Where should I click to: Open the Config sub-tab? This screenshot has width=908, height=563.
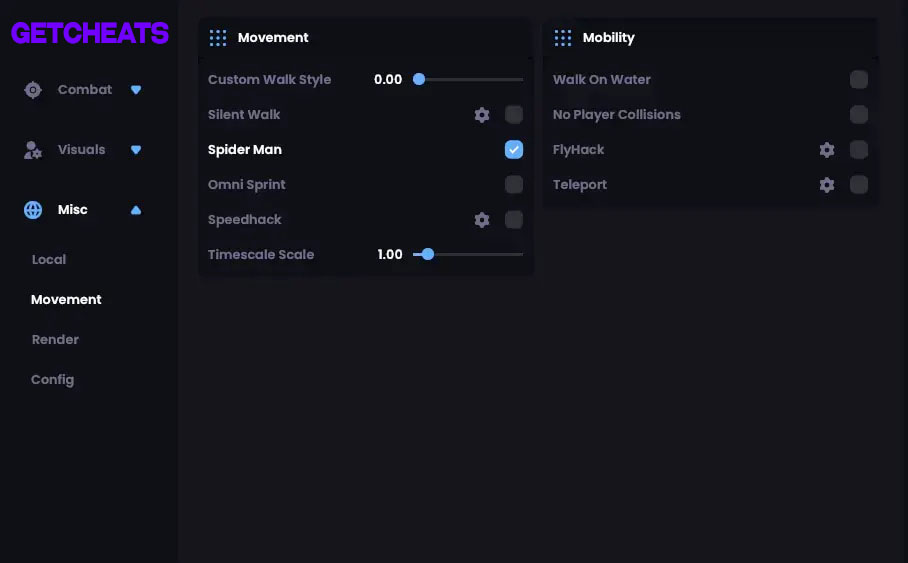[x=53, y=380]
